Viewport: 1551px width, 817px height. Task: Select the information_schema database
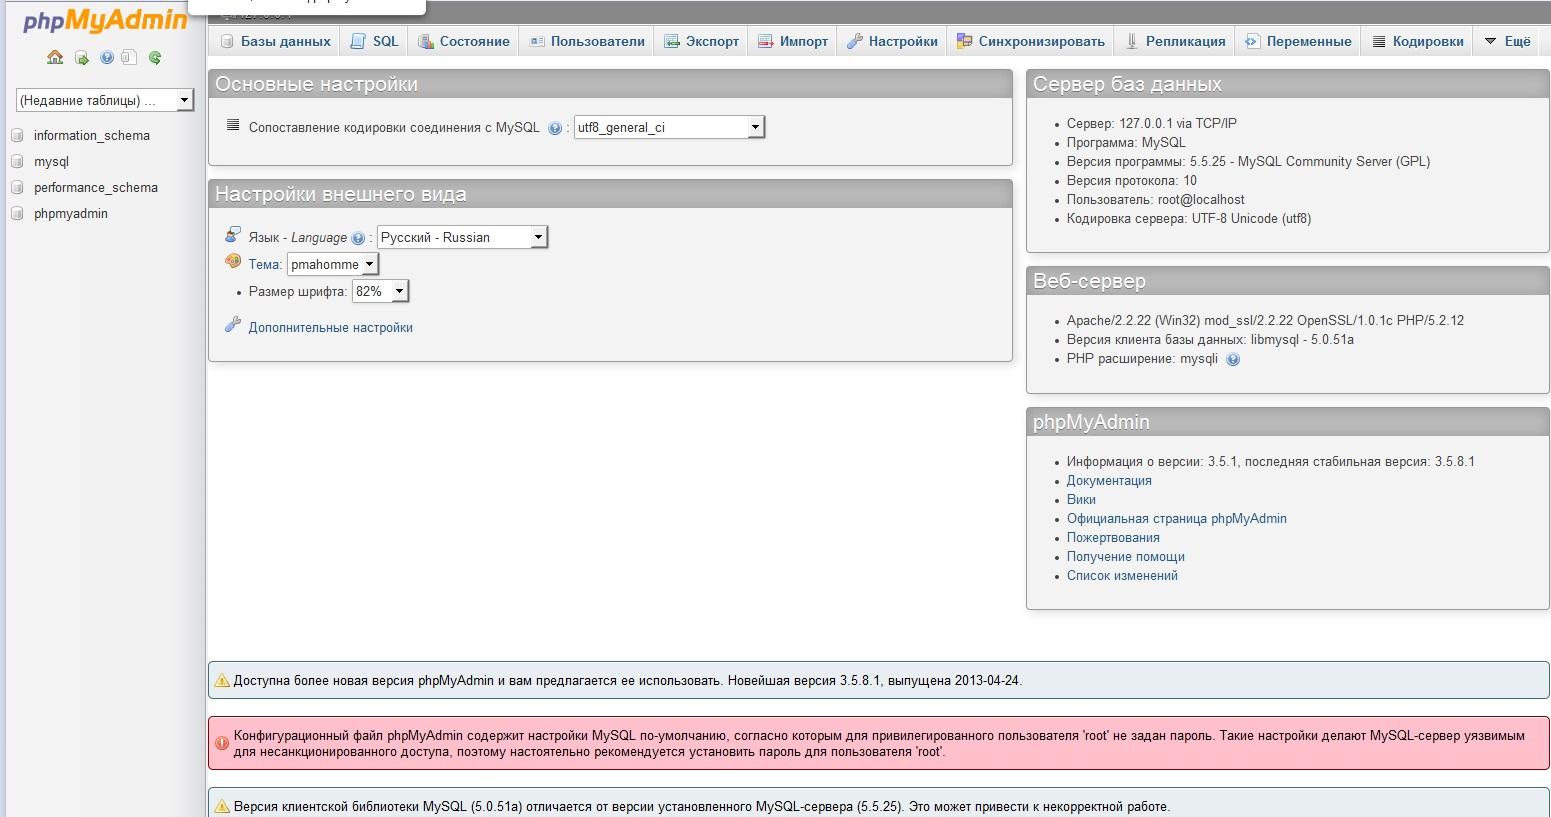(x=92, y=136)
